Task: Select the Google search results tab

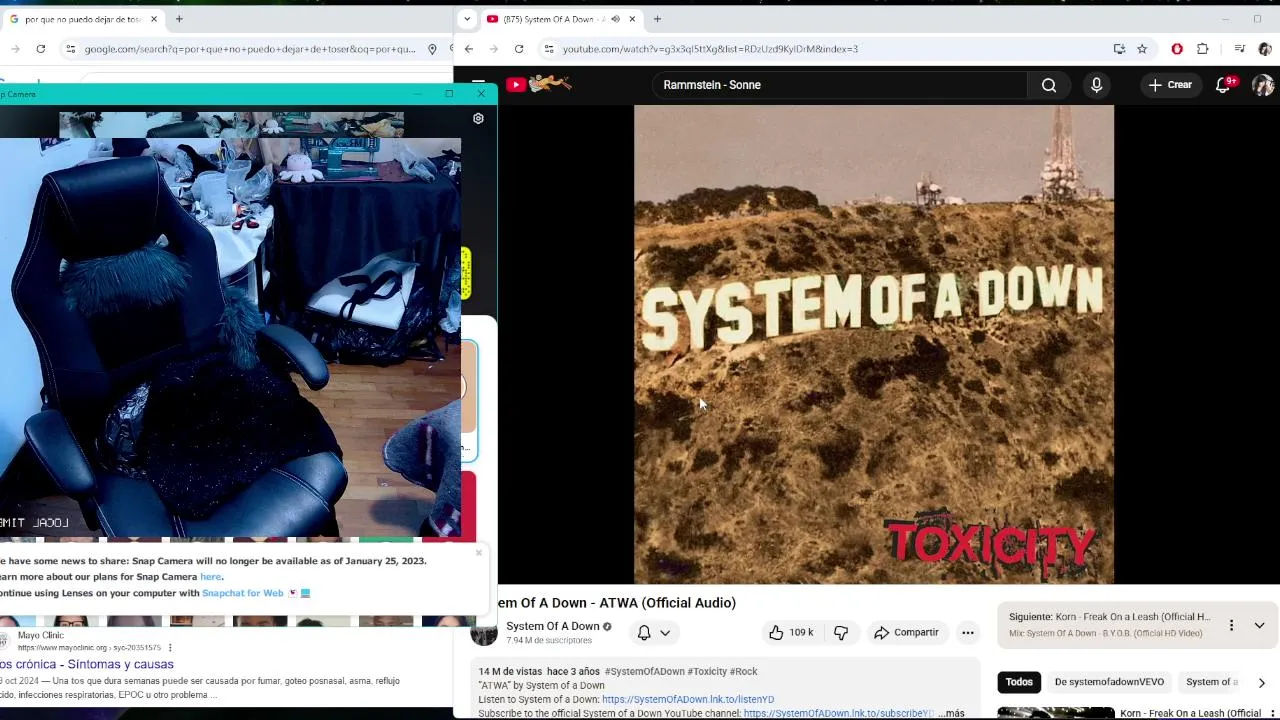Action: 85,19
